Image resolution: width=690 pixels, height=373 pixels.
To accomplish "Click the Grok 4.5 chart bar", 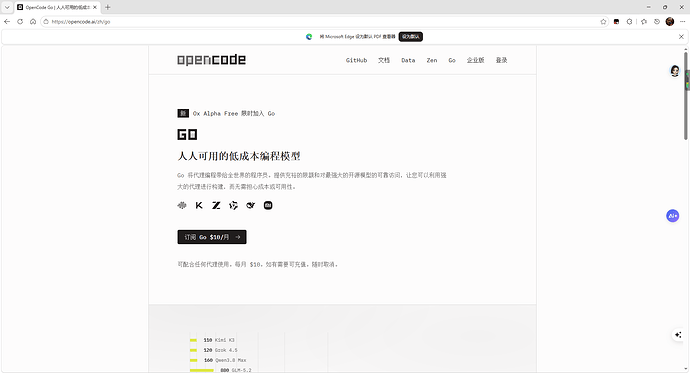I will 193,350.
